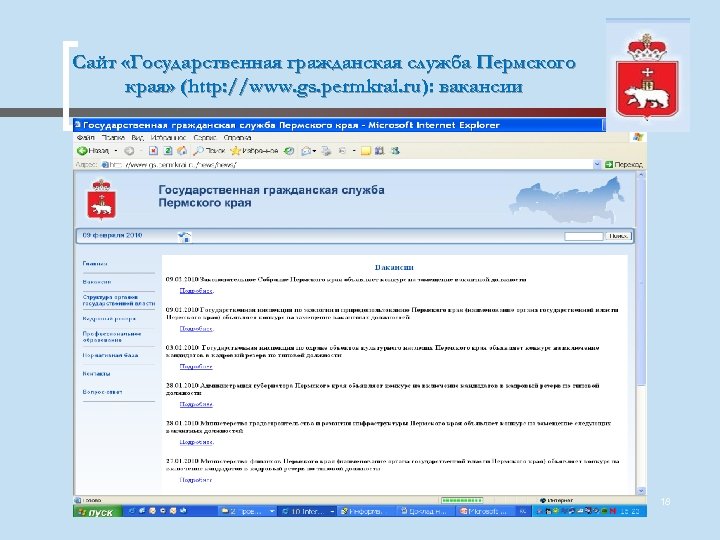Click the date 09 февраля 2010
Viewport: 720px width, 540px height.
[112, 235]
